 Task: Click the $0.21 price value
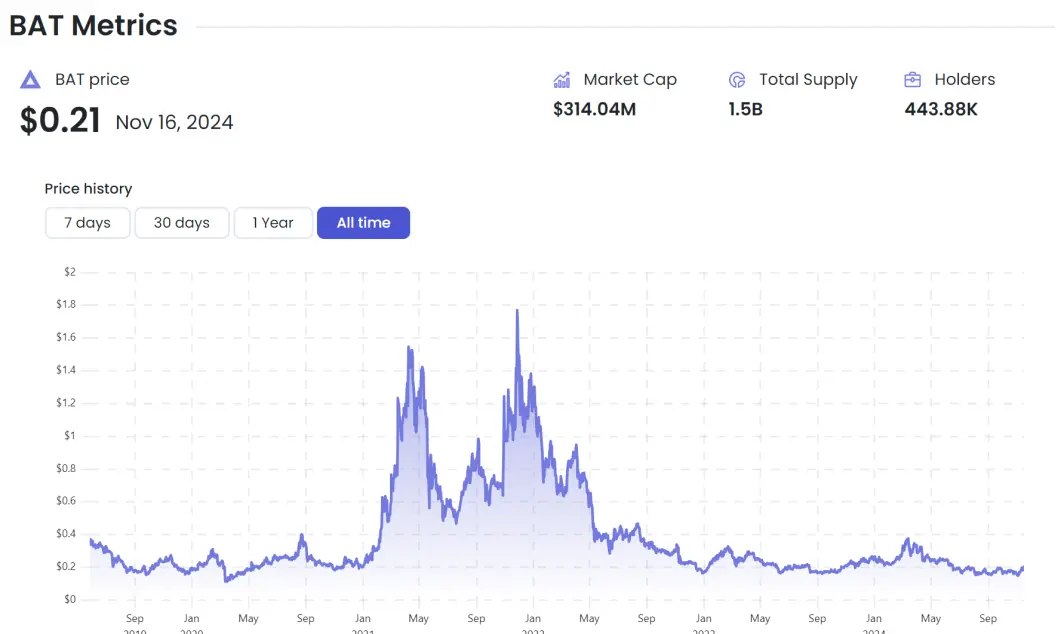(60, 121)
